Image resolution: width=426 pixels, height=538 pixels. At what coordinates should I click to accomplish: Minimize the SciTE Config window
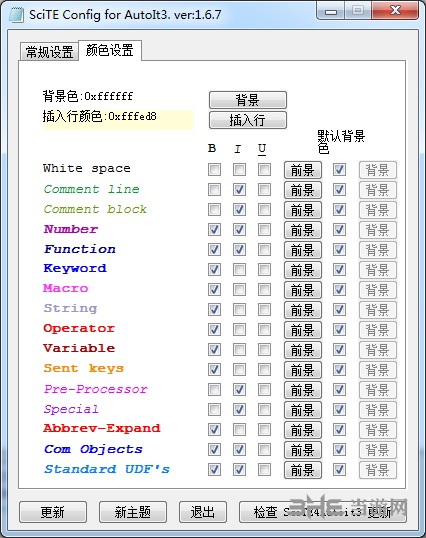pos(331,11)
